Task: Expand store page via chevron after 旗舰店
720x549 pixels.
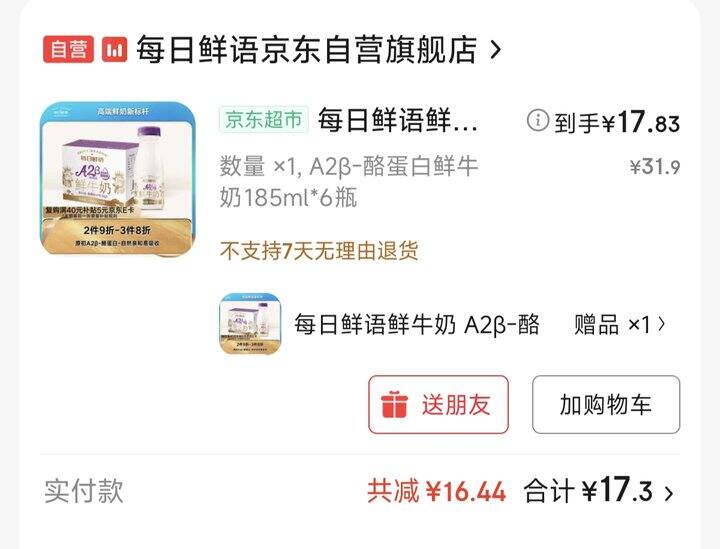Action: pyautogui.click(x=495, y=50)
